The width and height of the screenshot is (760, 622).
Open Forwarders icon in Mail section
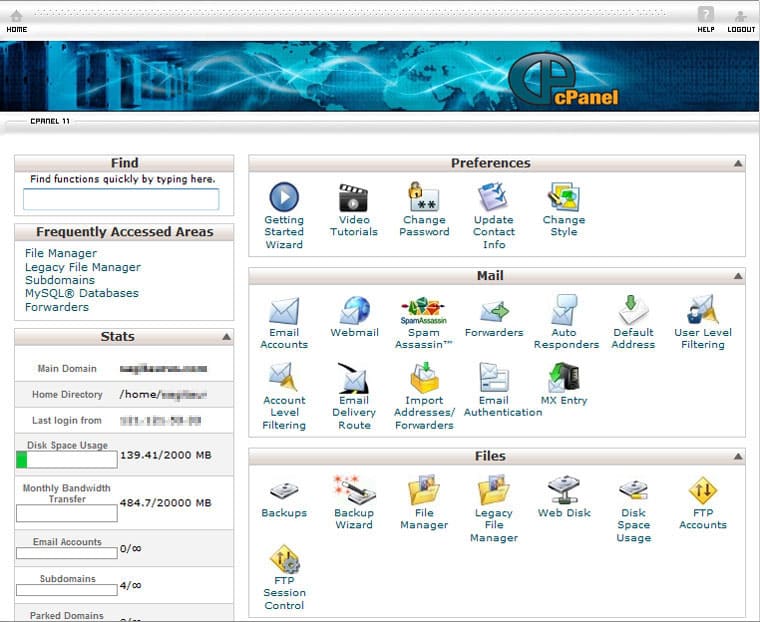(494, 312)
